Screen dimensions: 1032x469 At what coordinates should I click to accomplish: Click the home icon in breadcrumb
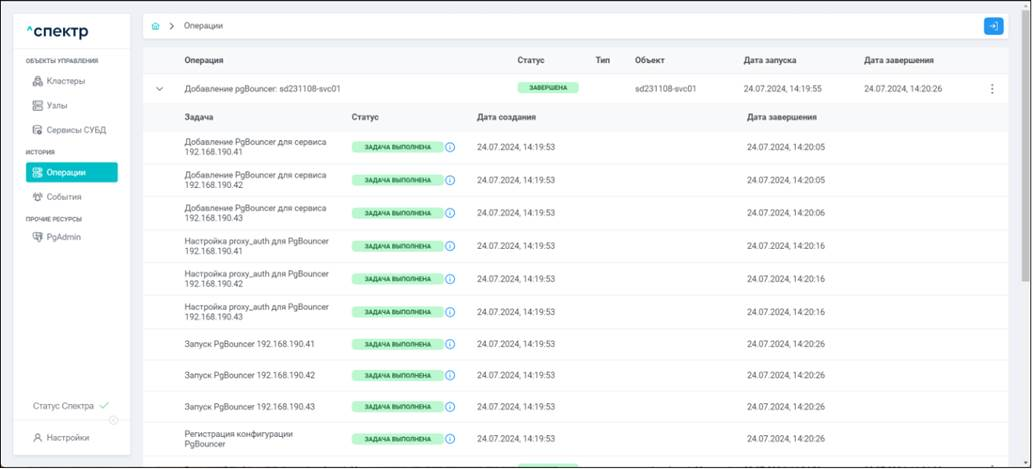155,26
